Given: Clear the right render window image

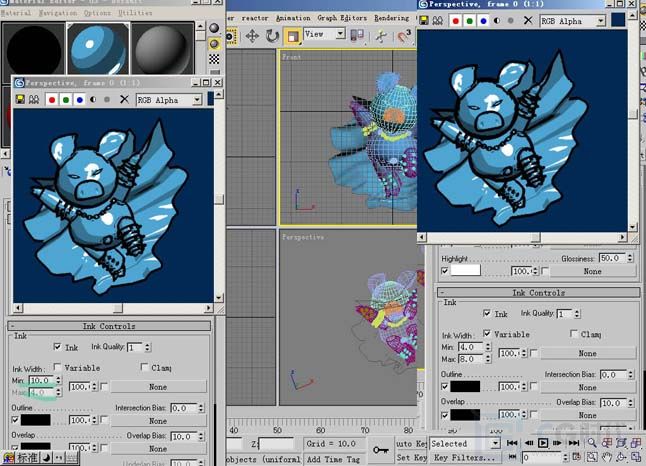Looking at the screenshot, I should [528, 20].
